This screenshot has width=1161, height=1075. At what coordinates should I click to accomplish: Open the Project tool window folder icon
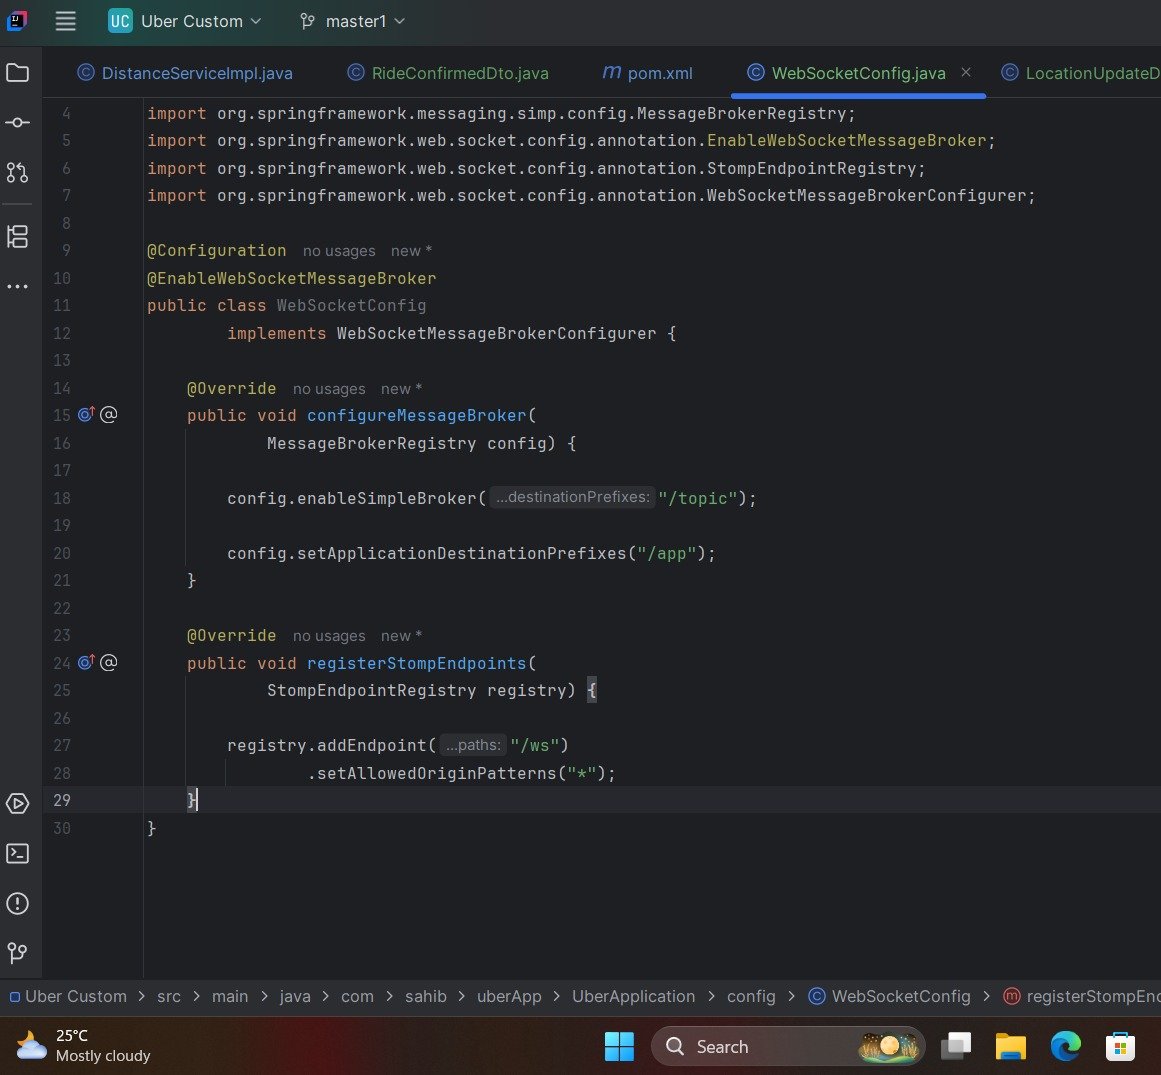[x=18, y=73]
